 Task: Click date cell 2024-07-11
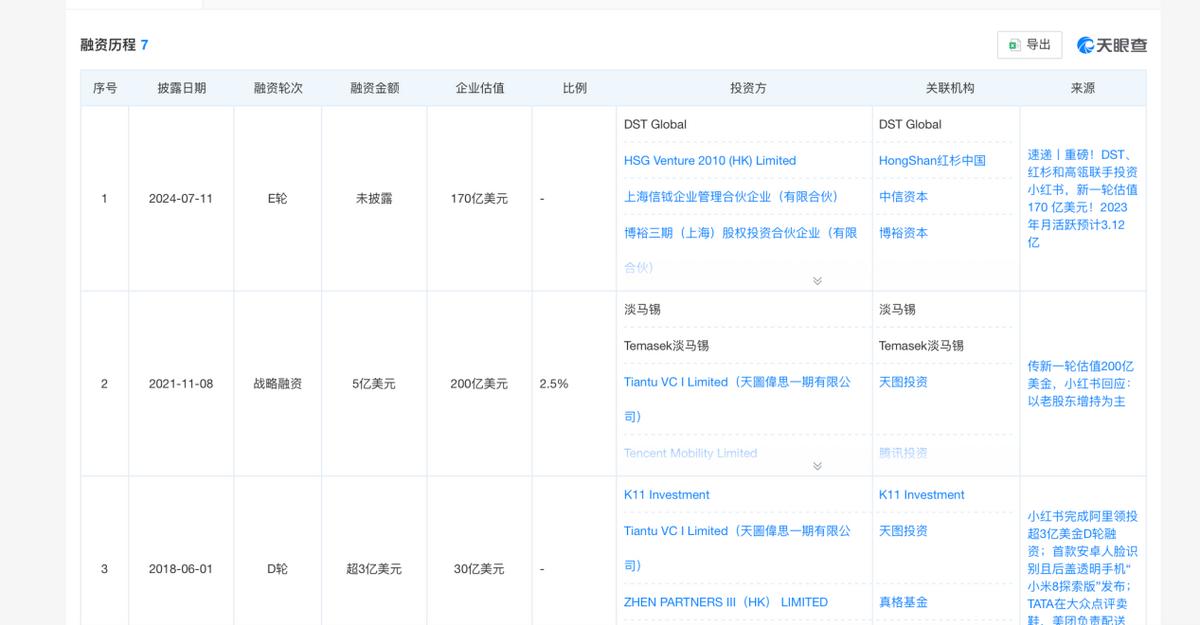[x=181, y=198]
